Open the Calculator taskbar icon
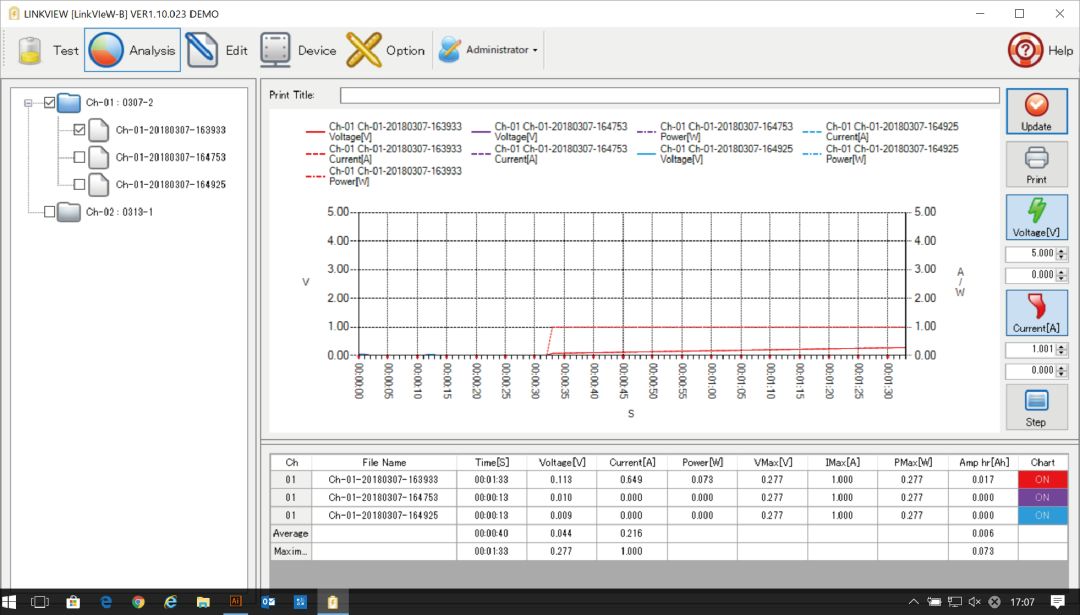1080x615 pixels. coord(300,602)
